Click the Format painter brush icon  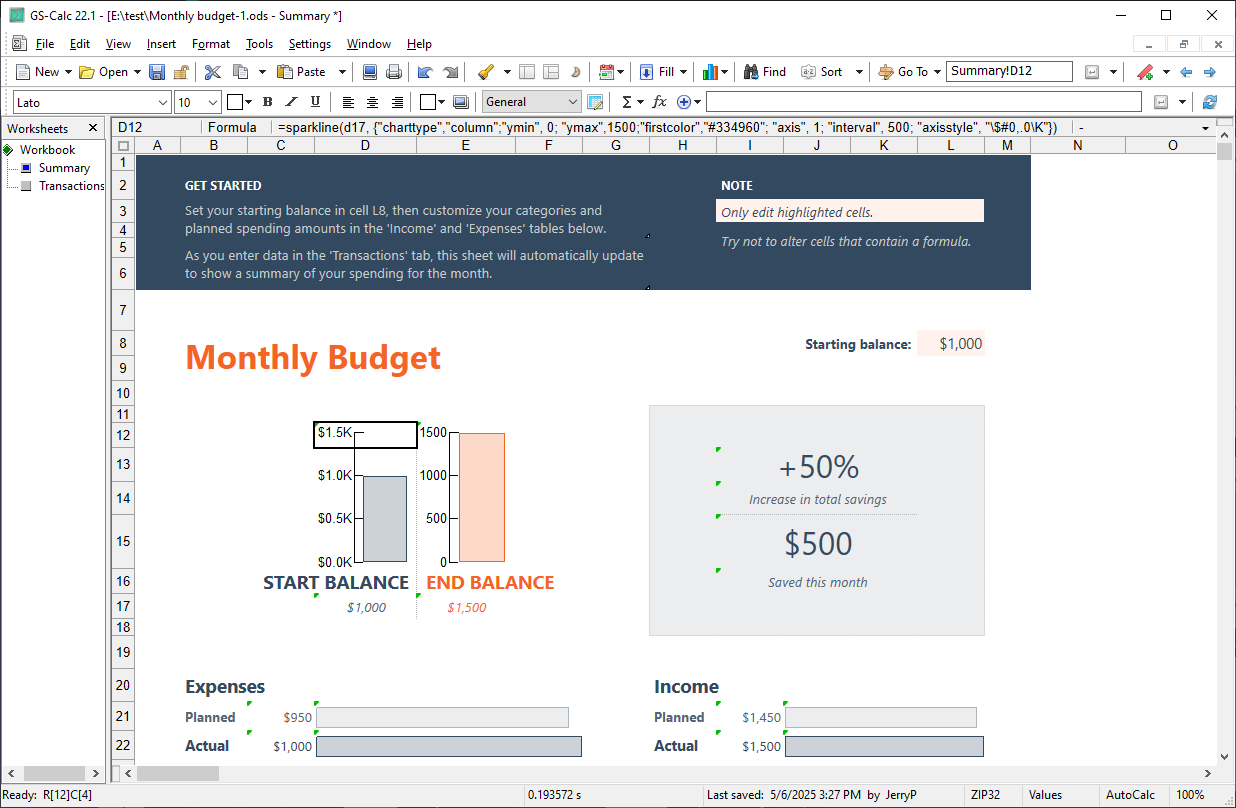coord(486,72)
